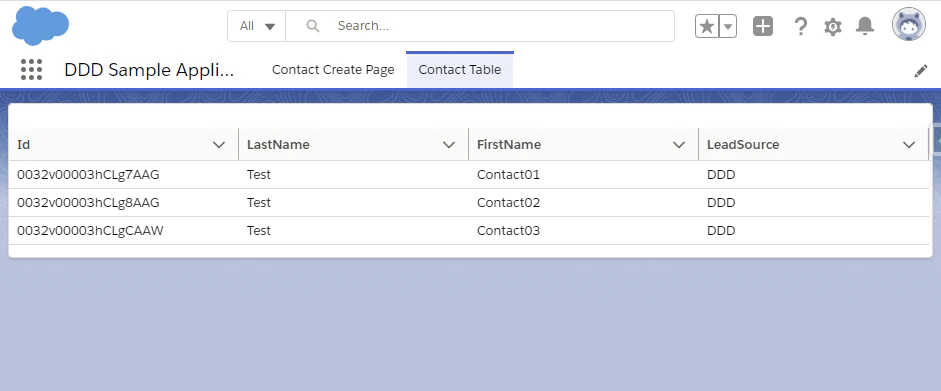
Task: Switch to Contact Create Page tab
Action: click(x=333, y=70)
